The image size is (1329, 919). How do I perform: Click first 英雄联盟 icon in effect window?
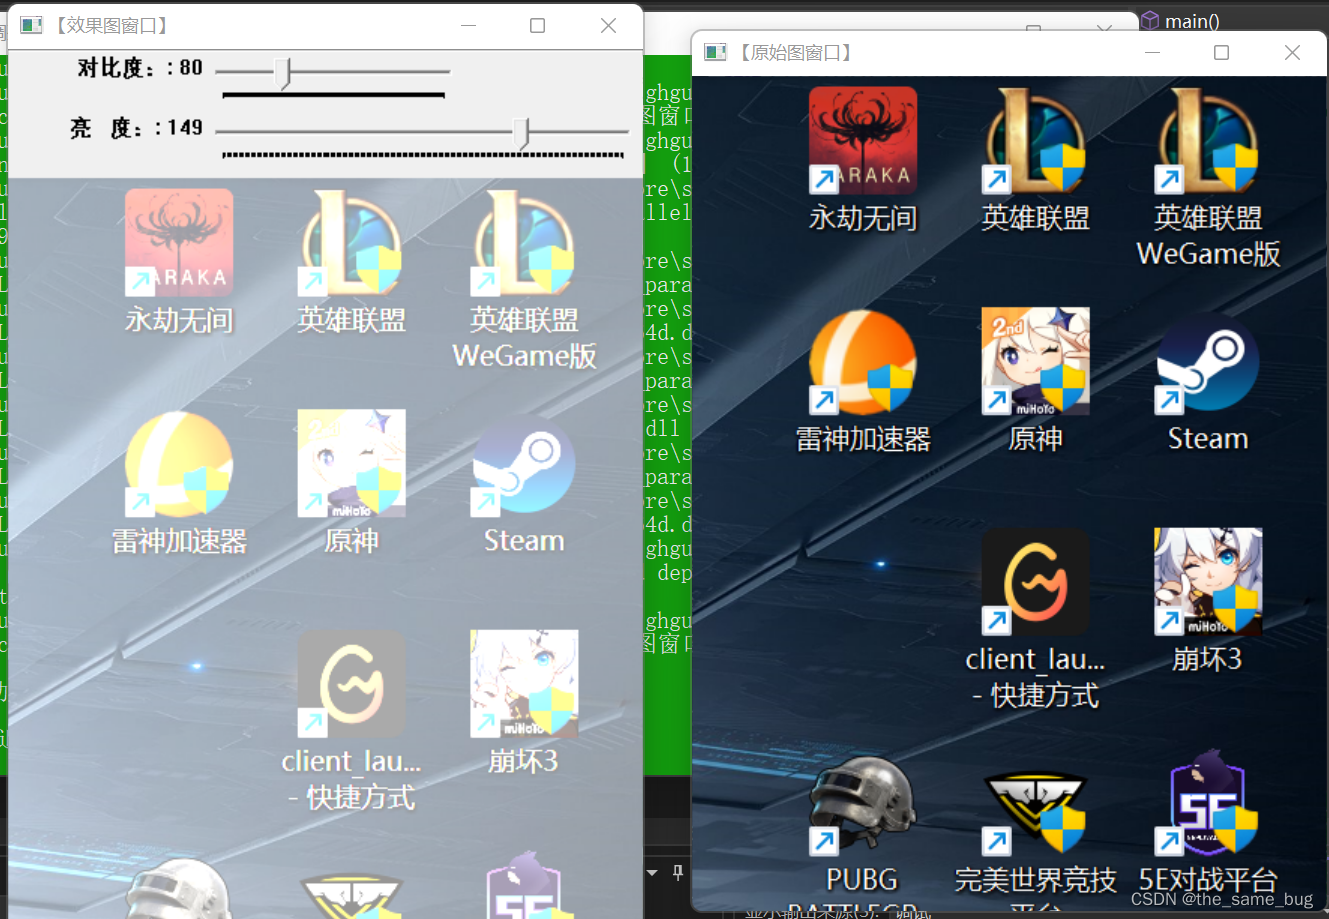pyautogui.click(x=351, y=242)
